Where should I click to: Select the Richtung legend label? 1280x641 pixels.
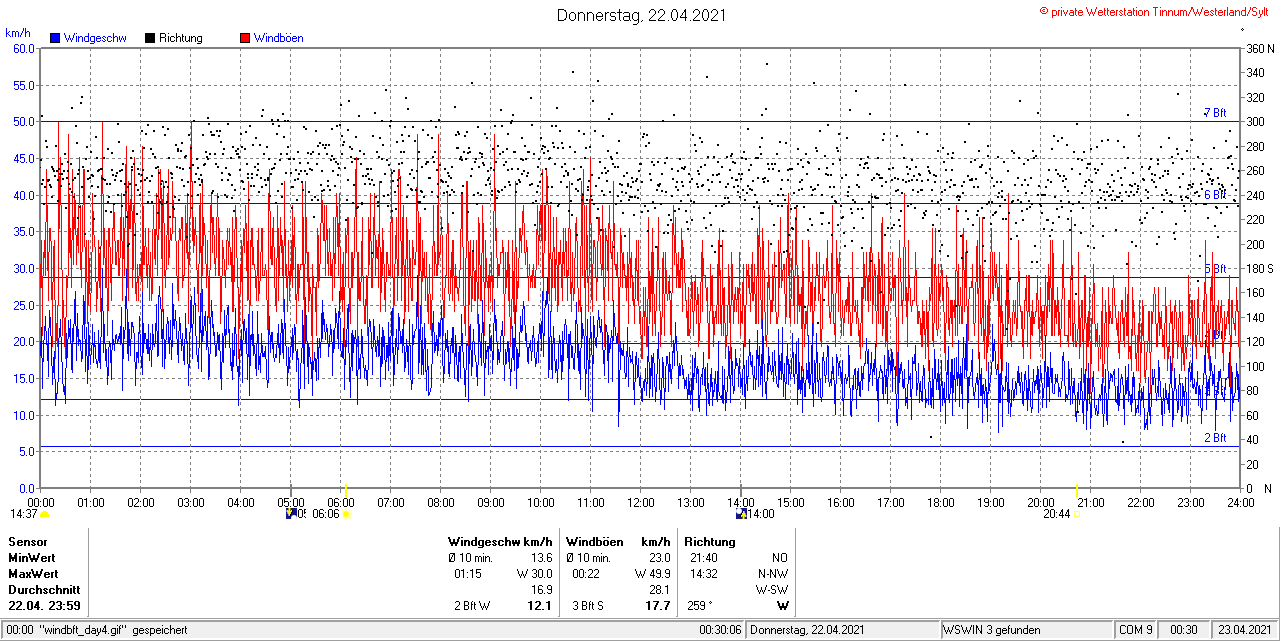pos(181,38)
